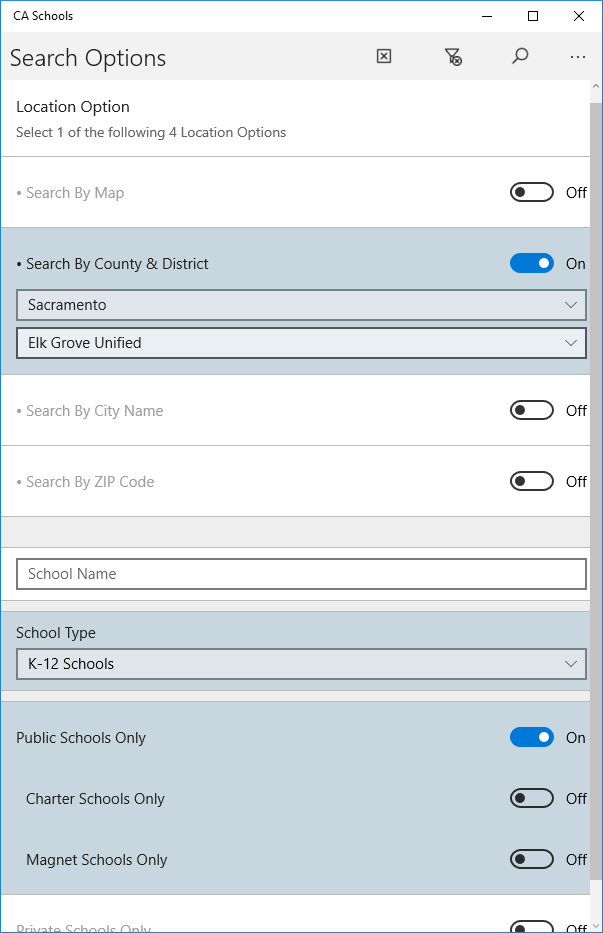Enable Charter Schools Only switch
Viewport: 603px width, 933px height.
tap(531, 798)
